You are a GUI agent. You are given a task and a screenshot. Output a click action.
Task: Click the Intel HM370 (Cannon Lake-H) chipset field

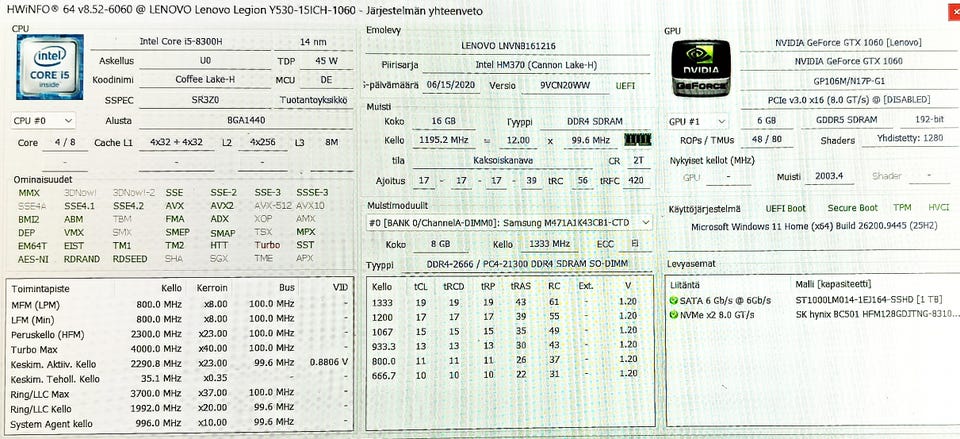point(536,65)
